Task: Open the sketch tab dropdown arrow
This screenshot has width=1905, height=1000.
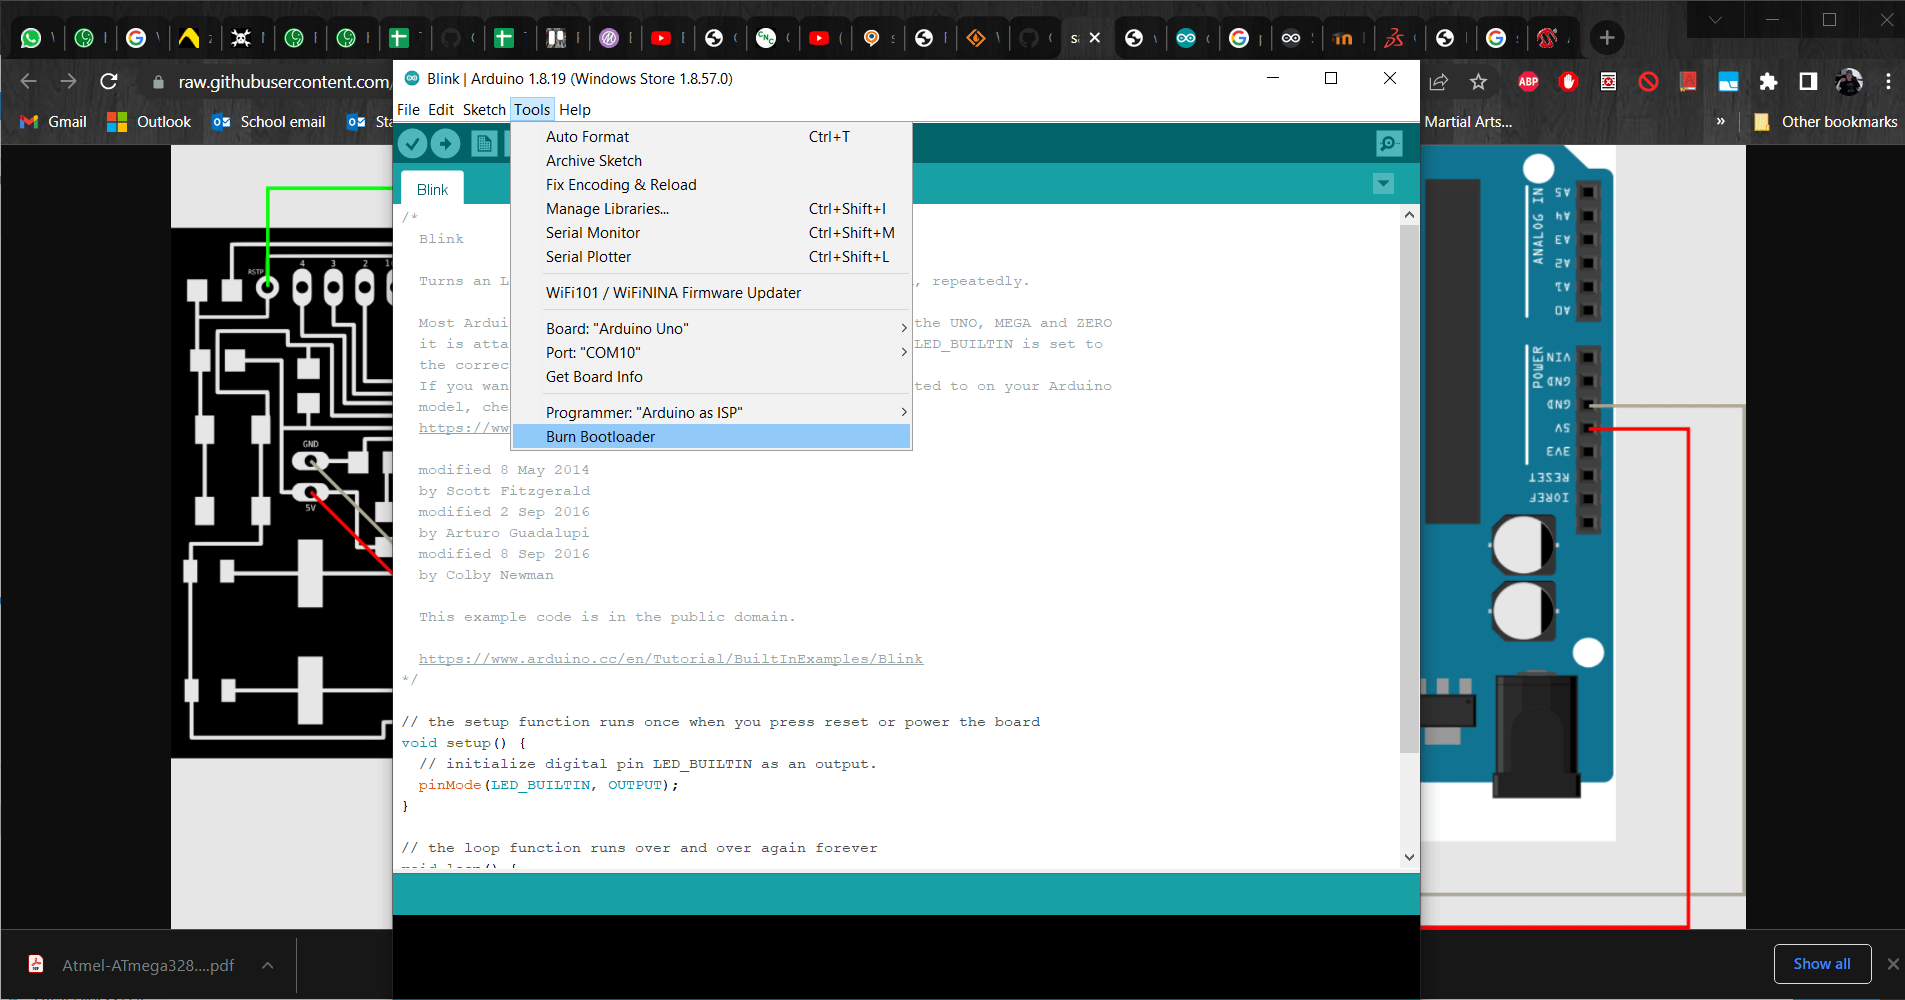Action: (1383, 183)
